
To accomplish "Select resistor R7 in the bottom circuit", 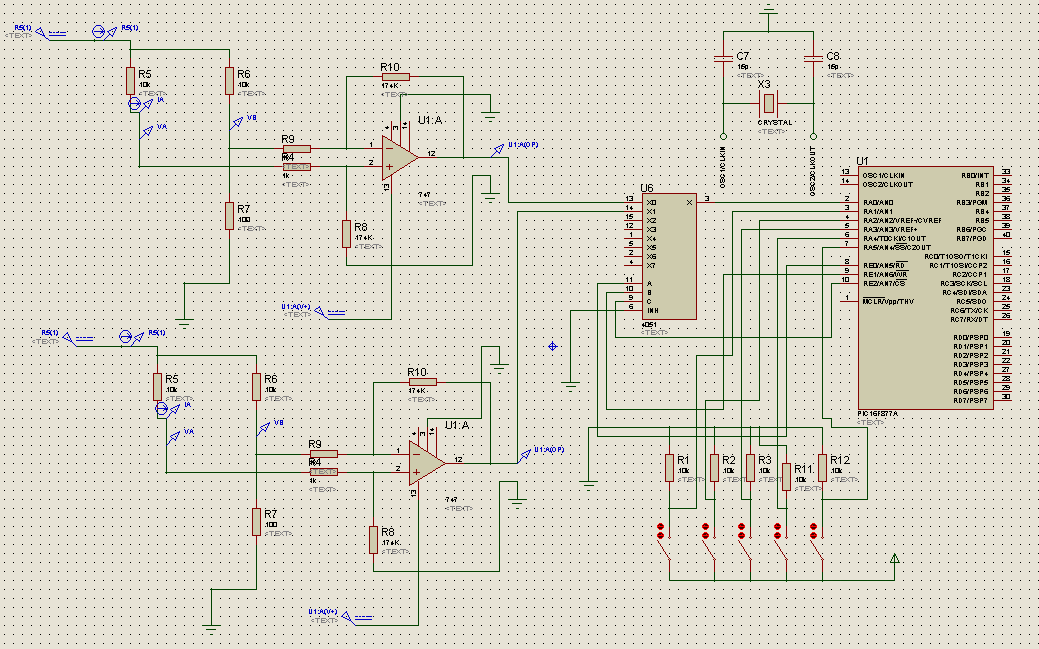I will (256, 521).
